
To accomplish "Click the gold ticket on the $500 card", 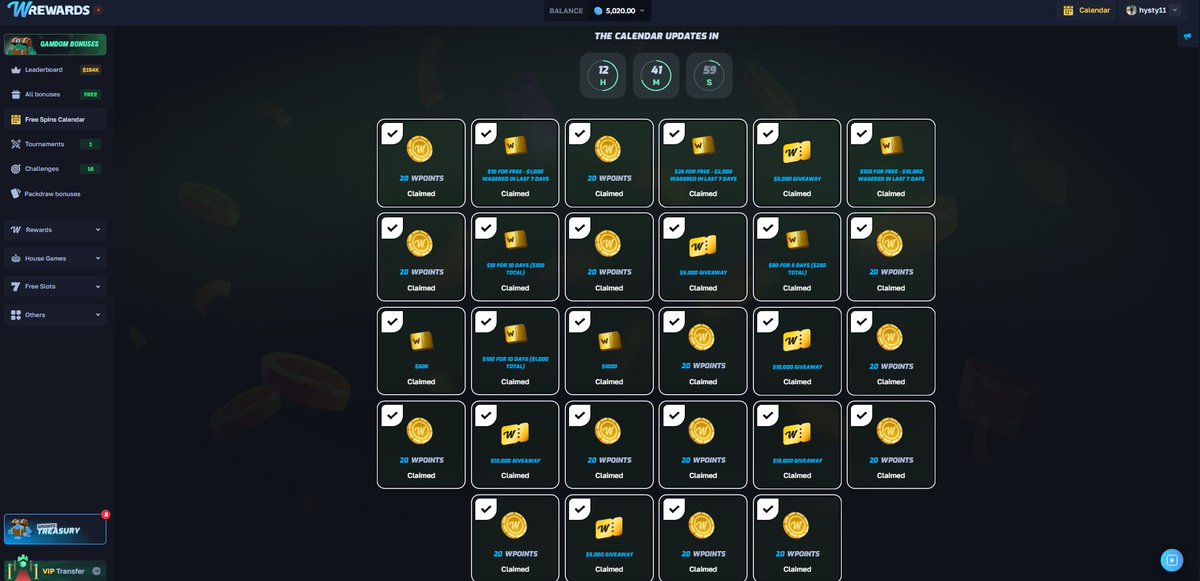I will tap(421, 341).
